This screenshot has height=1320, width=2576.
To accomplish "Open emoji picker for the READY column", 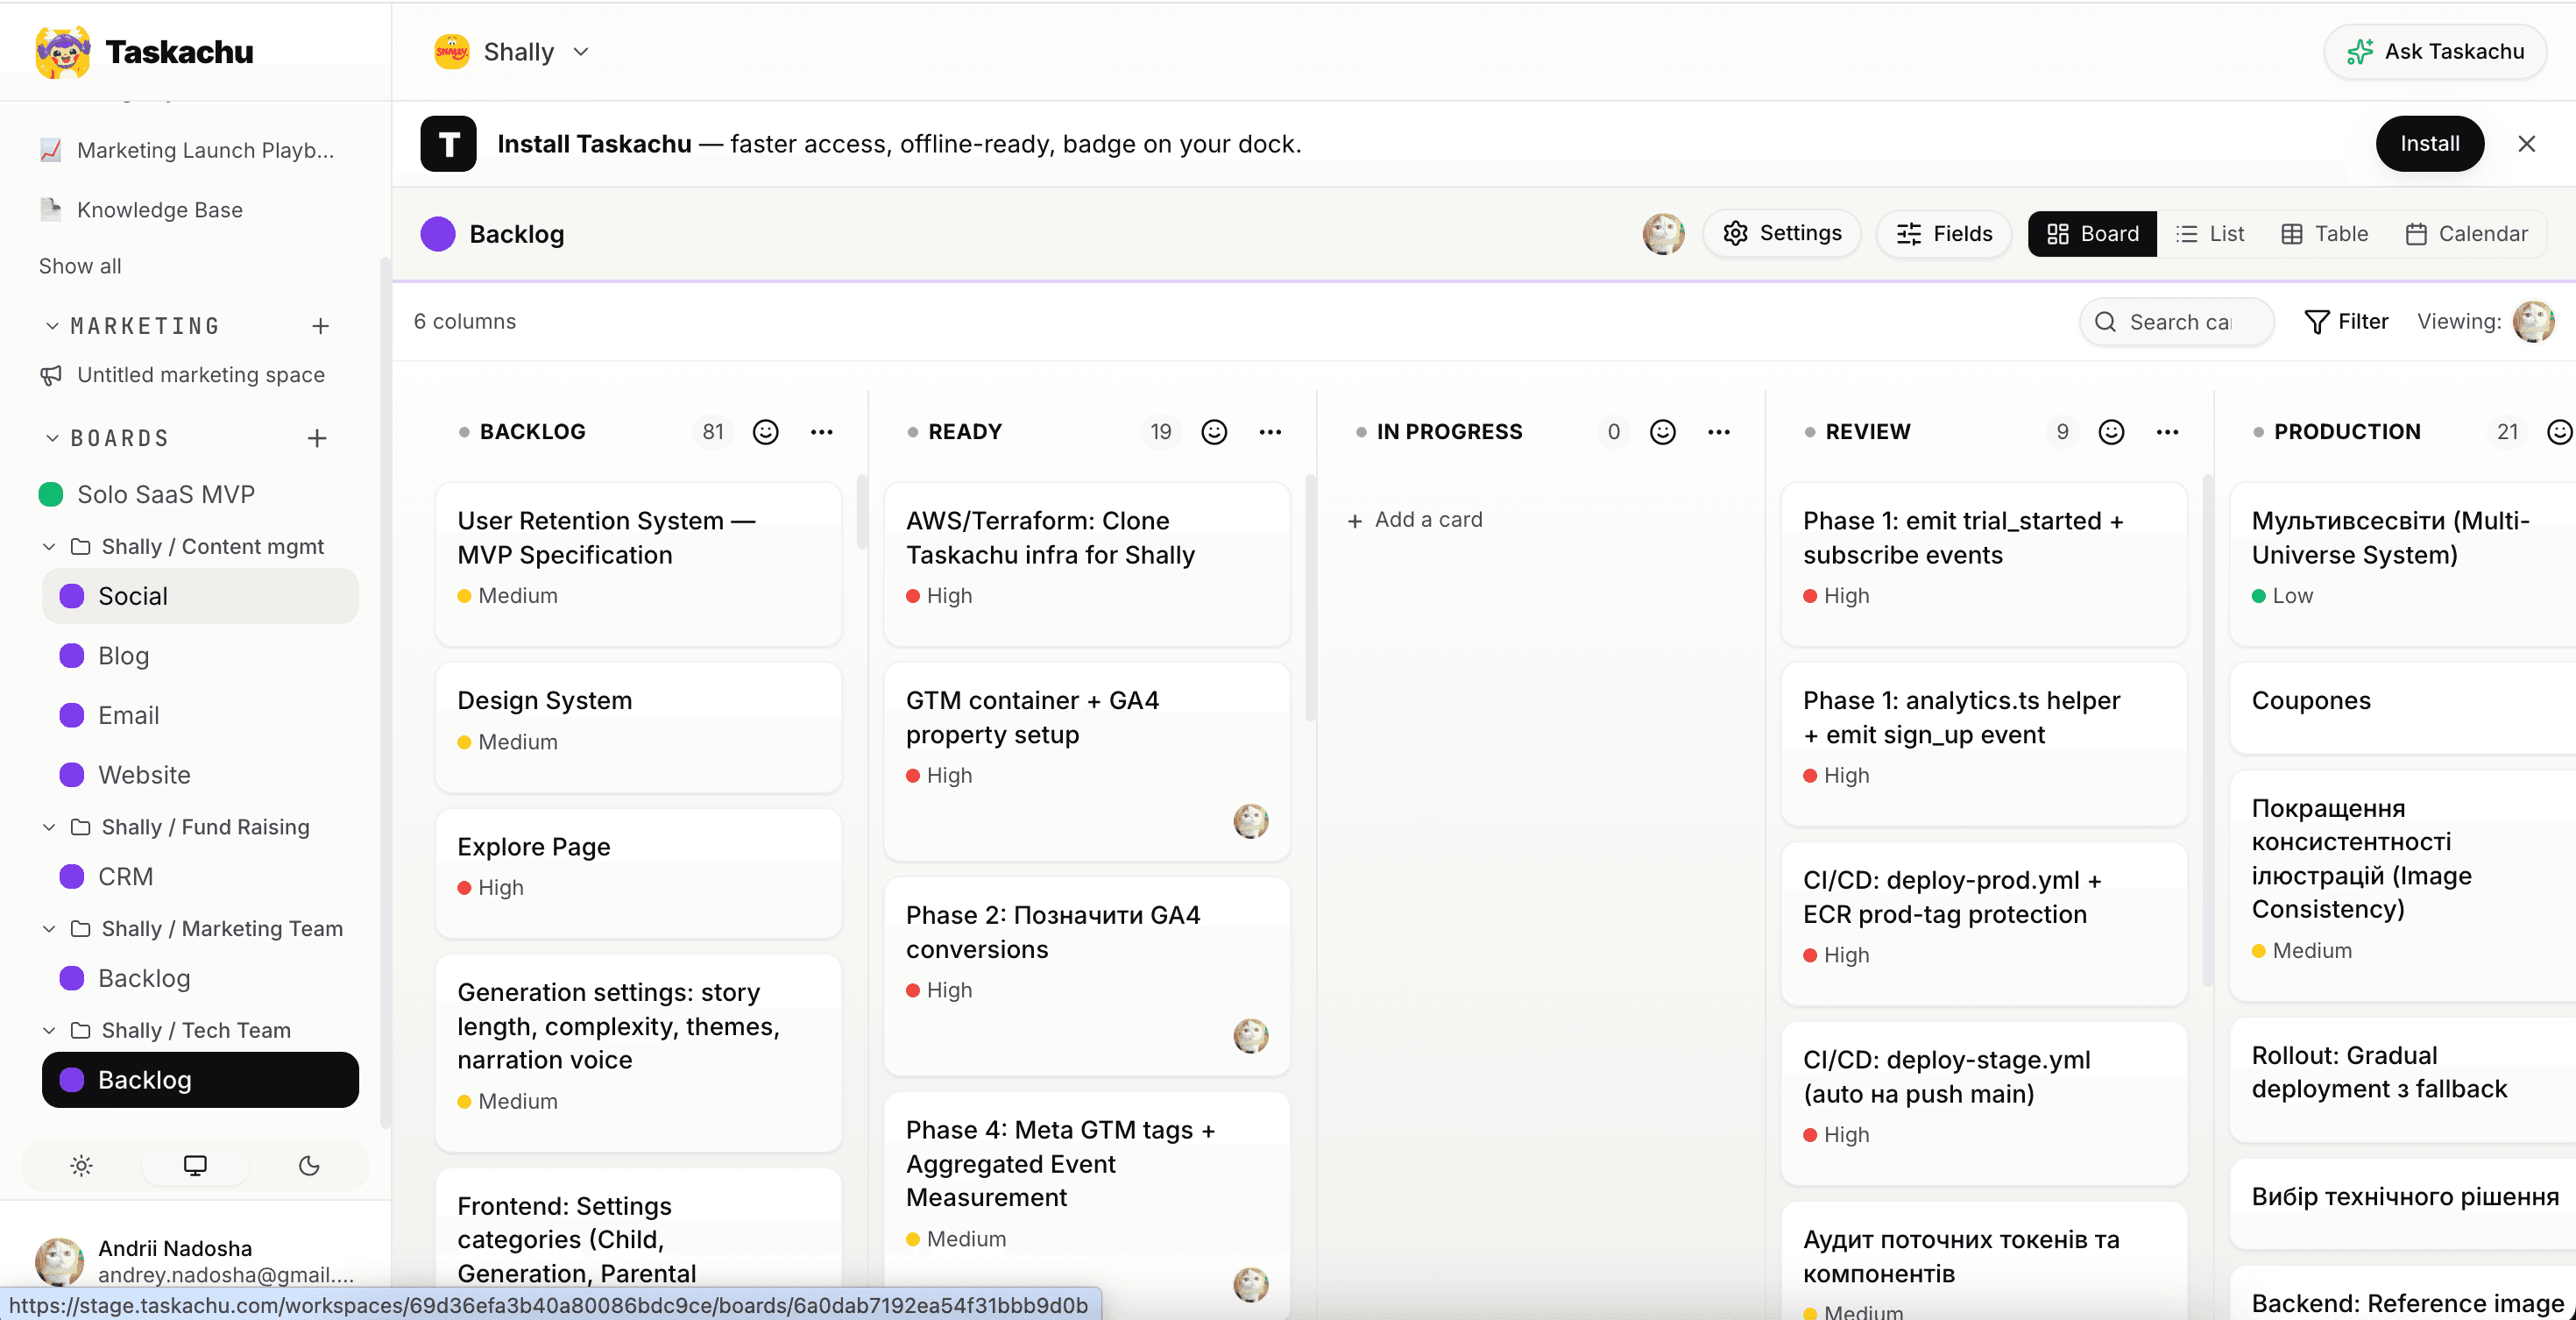I will tap(1214, 432).
